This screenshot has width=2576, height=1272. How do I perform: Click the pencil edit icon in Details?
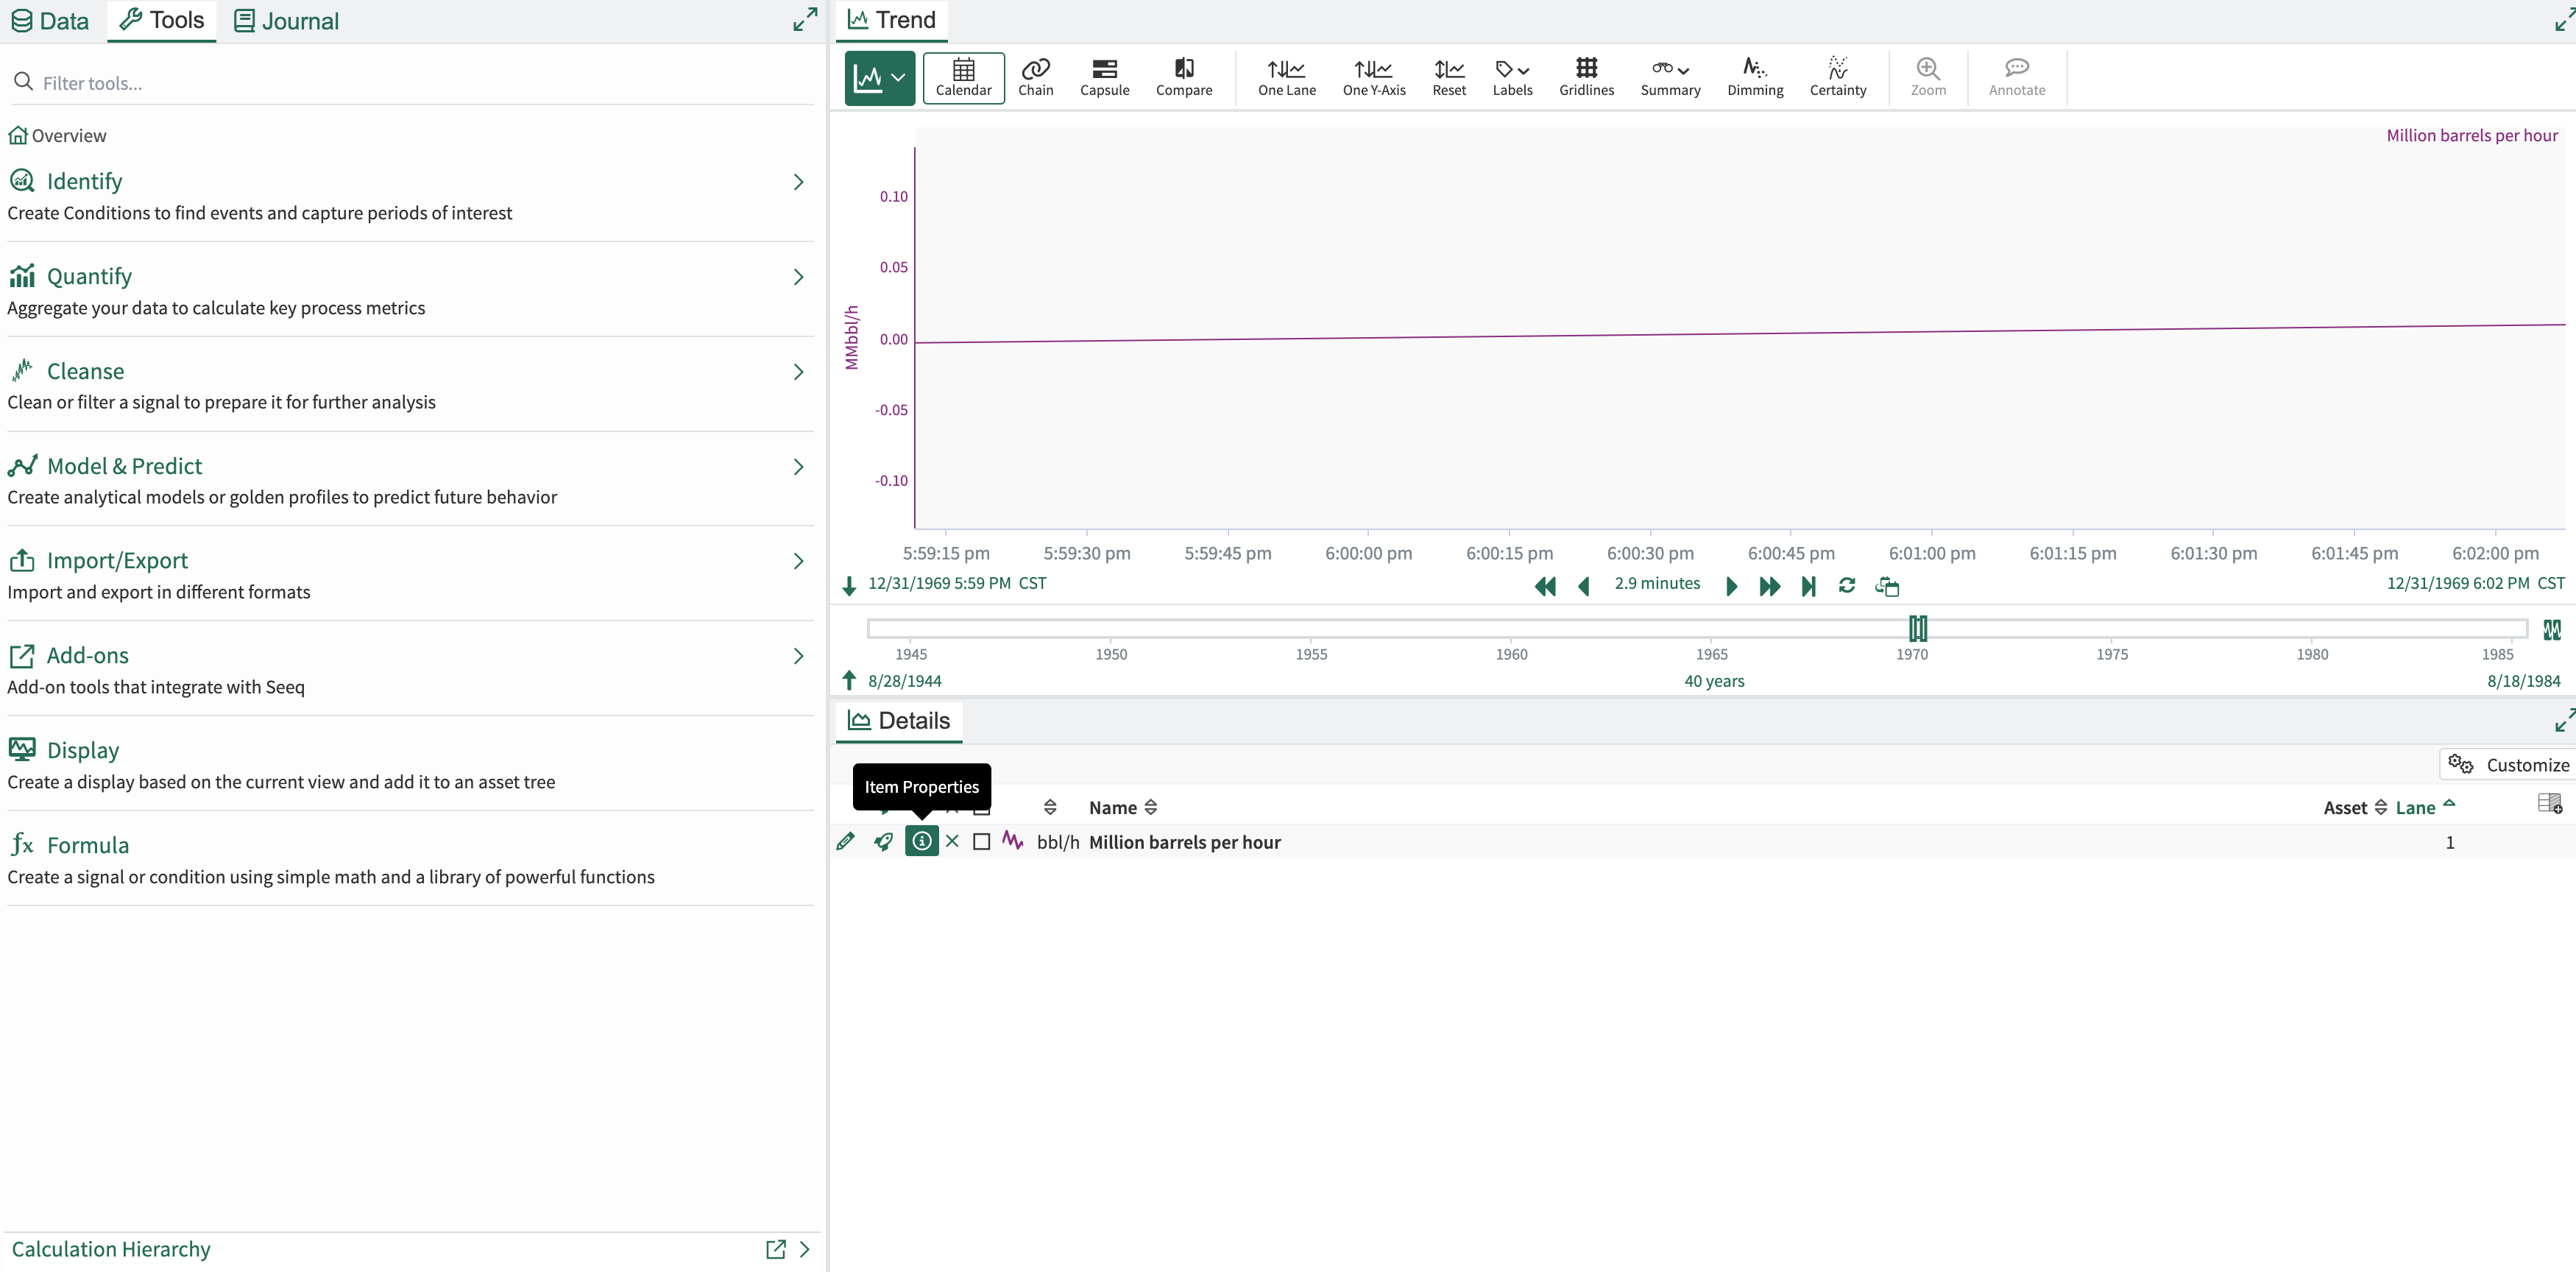tap(845, 841)
